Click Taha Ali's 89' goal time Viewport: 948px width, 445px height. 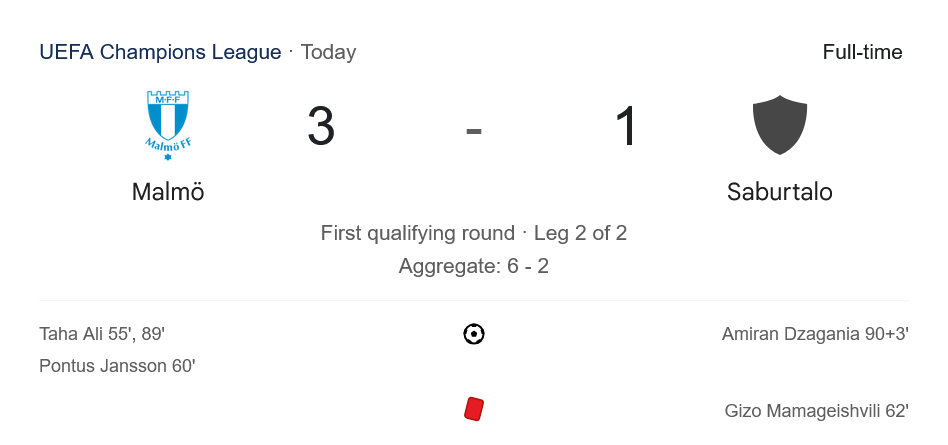point(152,334)
